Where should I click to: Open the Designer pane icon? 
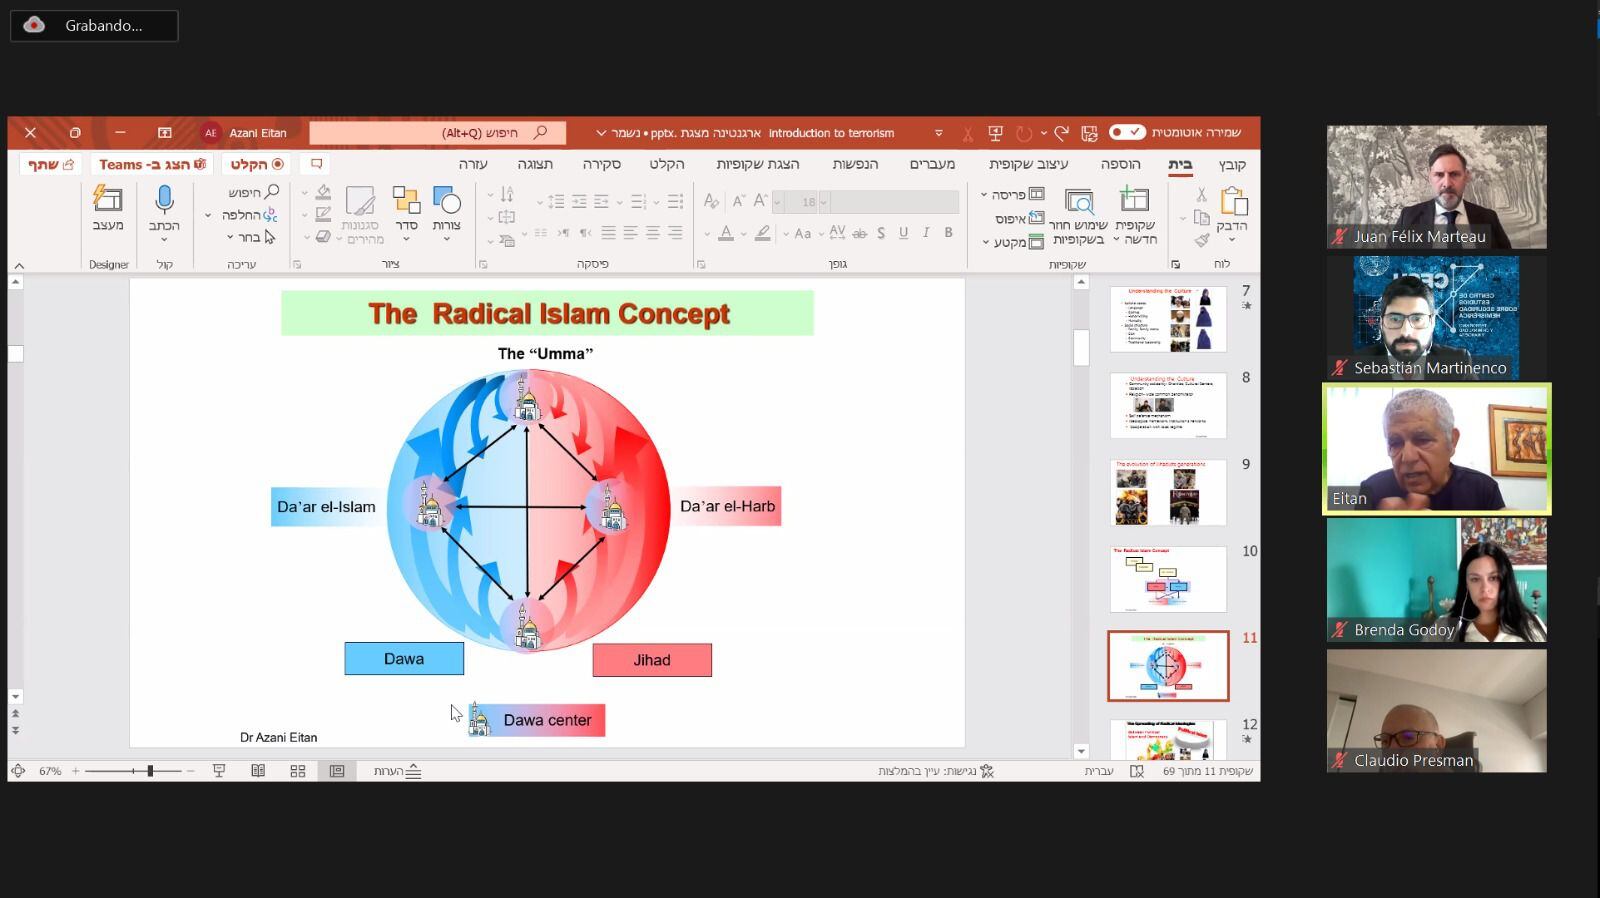108,204
